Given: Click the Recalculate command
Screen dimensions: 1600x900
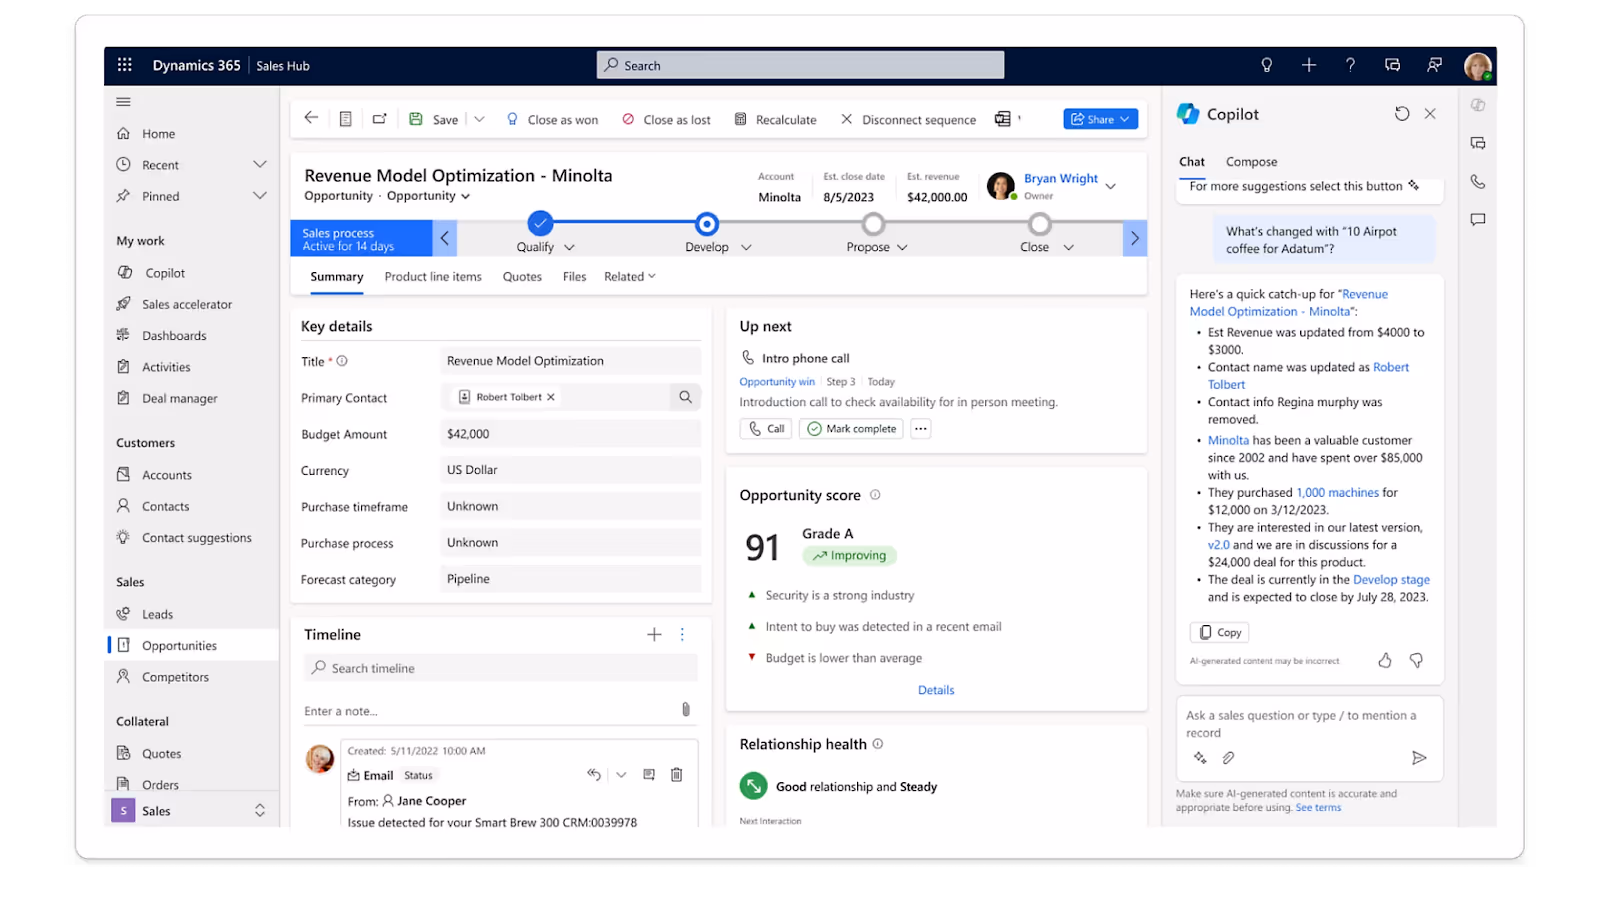Looking at the screenshot, I should [775, 119].
